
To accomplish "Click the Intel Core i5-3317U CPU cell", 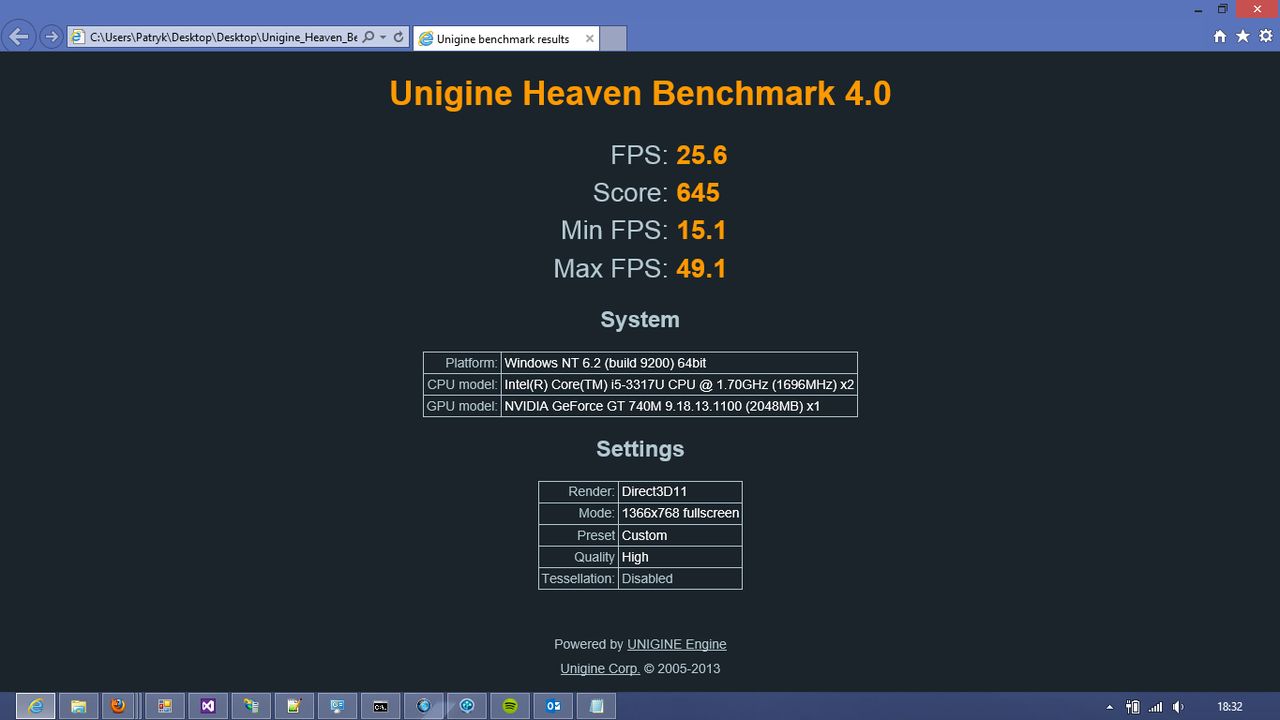I will tap(679, 384).
